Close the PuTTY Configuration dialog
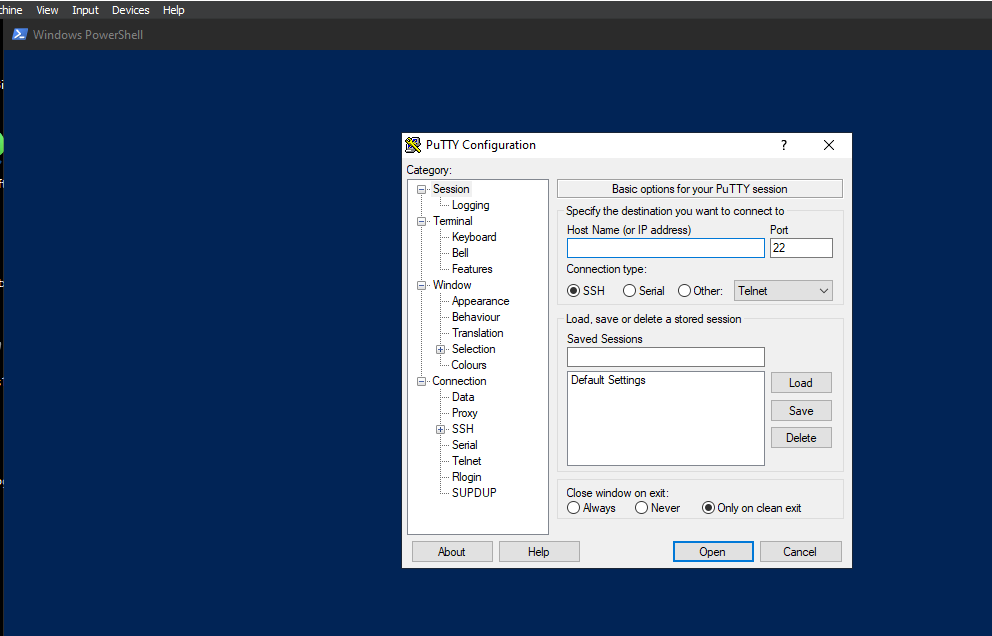Screen dimensions: 992x636 tap(829, 145)
